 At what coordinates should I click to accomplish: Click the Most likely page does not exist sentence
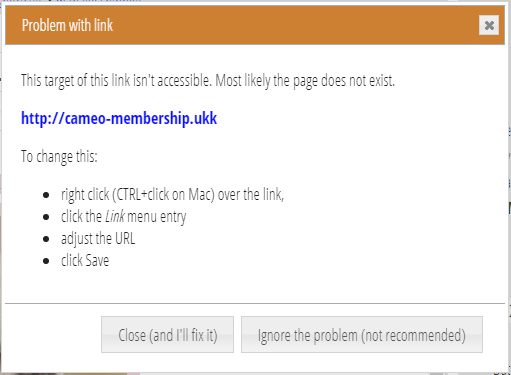click(305, 81)
